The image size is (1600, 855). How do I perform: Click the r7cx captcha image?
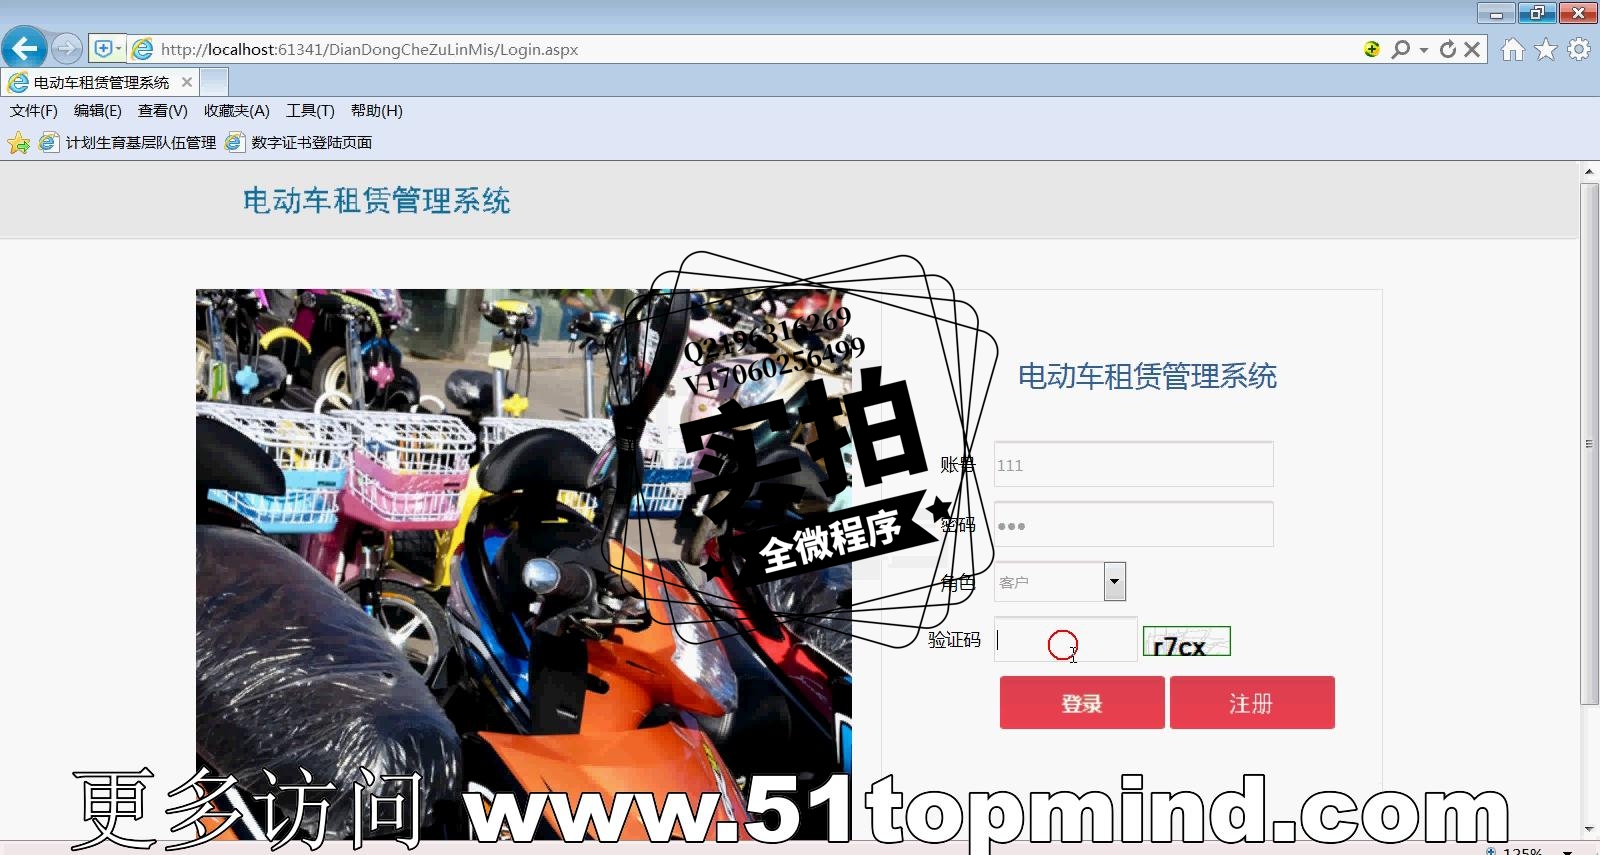click(1187, 642)
